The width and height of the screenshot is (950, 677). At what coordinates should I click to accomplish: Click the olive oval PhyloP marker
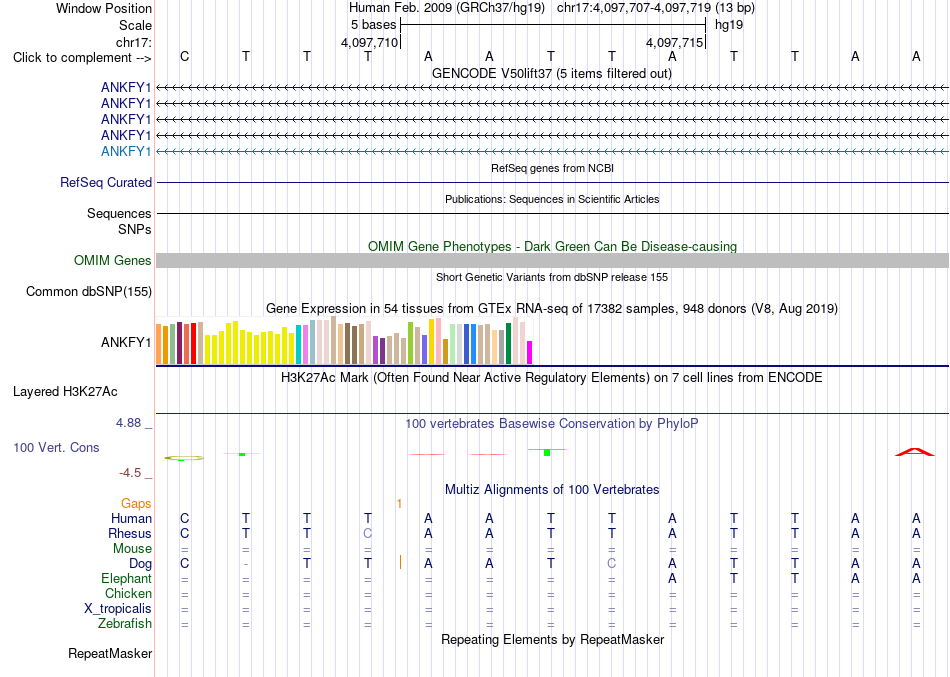pyautogui.click(x=184, y=458)
